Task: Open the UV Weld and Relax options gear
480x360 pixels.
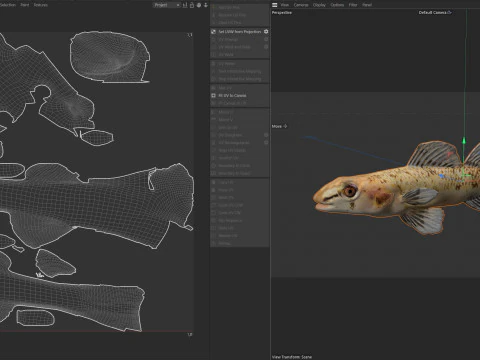Action: coord(266,47)
